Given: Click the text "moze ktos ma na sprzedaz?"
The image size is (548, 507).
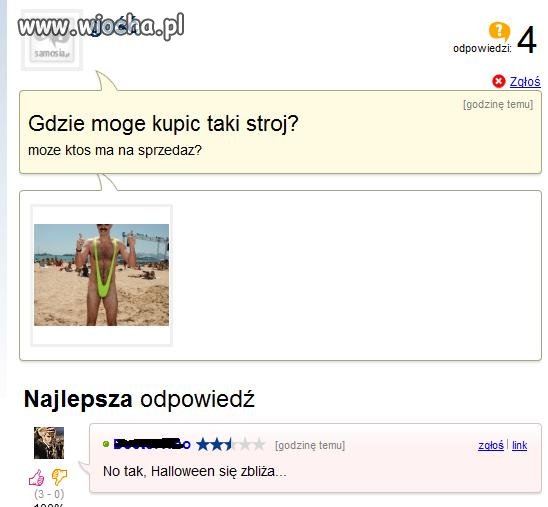Looking at the screenshot, I should 115,150.
